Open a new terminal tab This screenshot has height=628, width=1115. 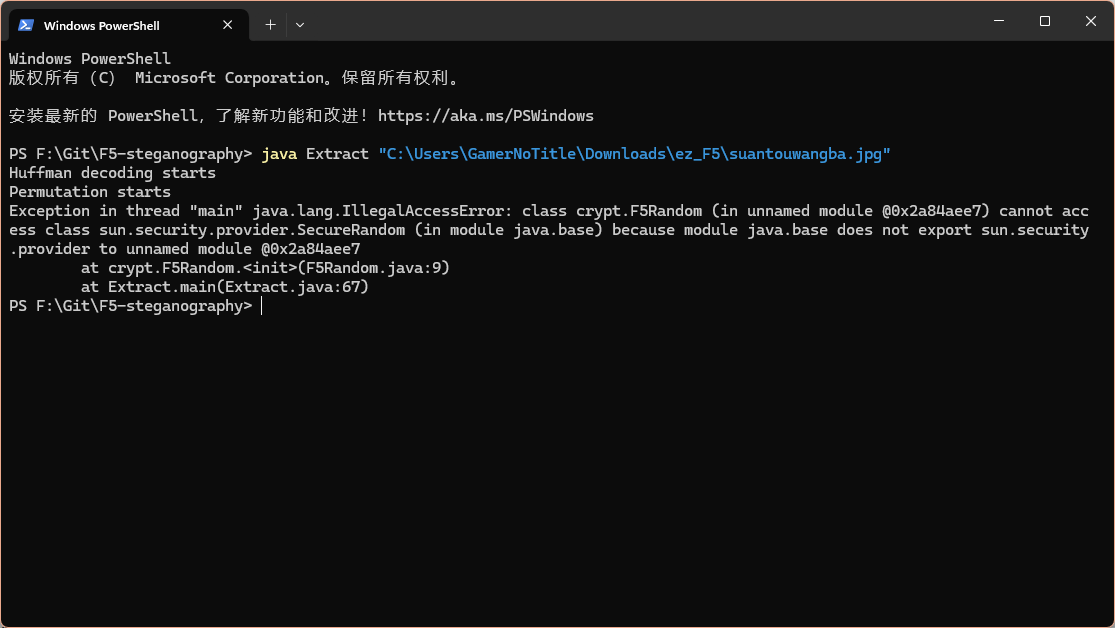(270, 25)
